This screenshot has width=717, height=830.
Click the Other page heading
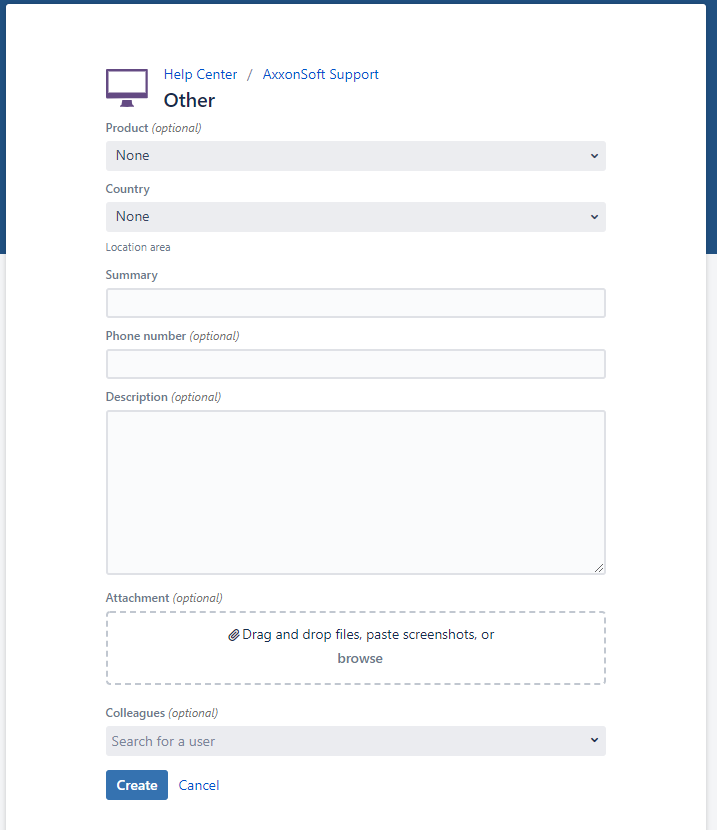point(189,100)
